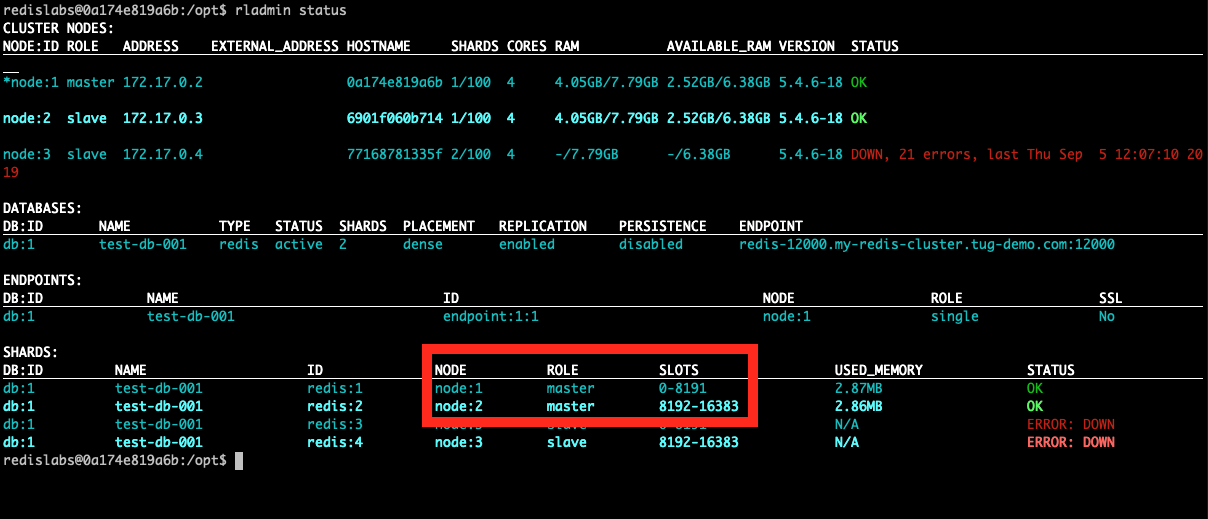The image size is (1208, 519).
Task: Click the 'No' SSL value
Action: (x=1107, y=316)
